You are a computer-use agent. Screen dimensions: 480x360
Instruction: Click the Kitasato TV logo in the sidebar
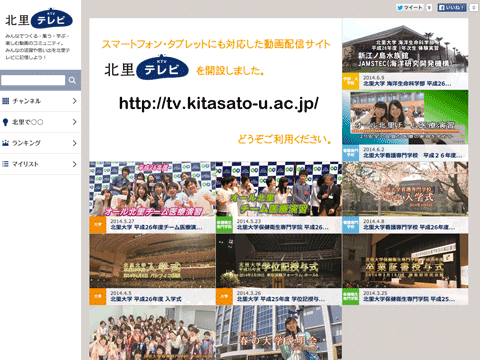[x=39, y=19]
